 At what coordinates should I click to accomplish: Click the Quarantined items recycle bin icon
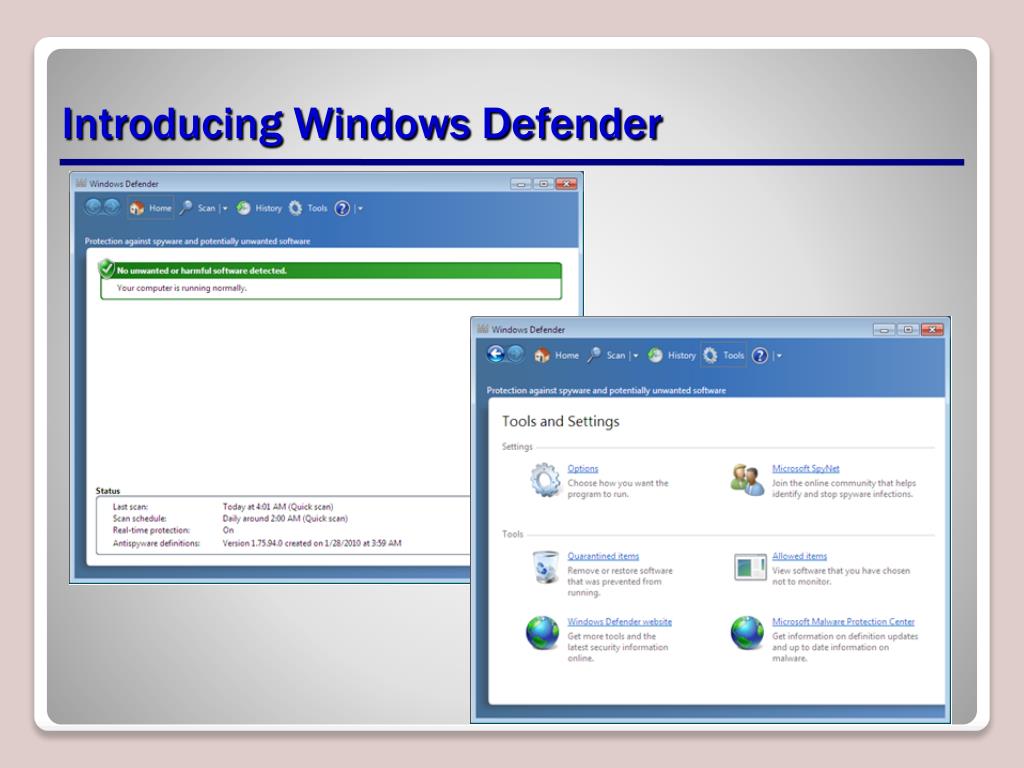point(545,567)
